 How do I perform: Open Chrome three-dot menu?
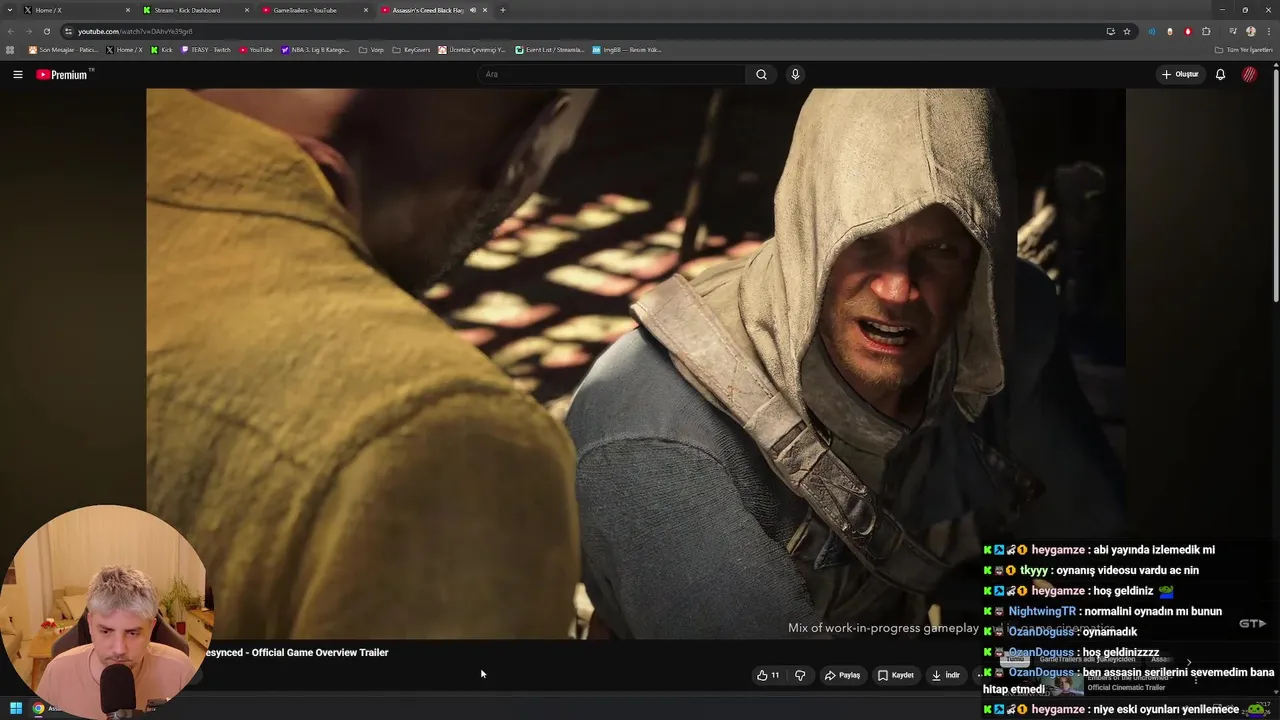point(1269,31)
